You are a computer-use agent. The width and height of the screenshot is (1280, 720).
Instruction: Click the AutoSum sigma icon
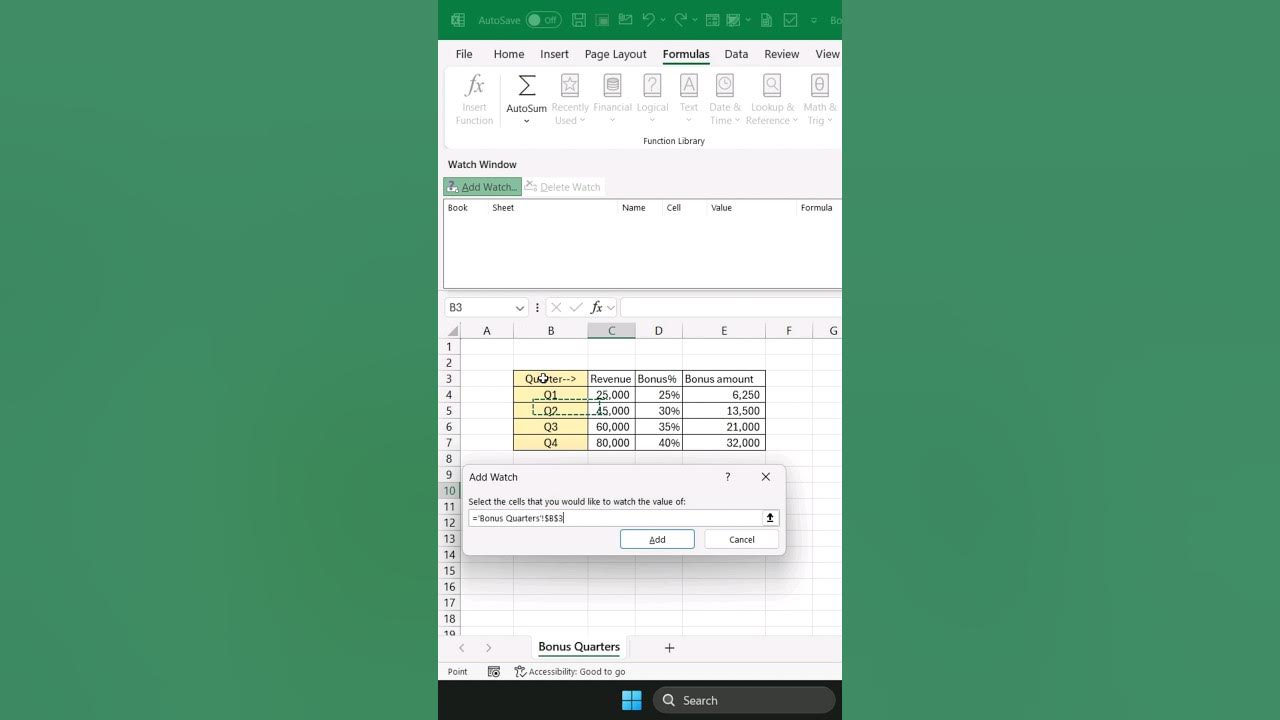coord(526,87)
